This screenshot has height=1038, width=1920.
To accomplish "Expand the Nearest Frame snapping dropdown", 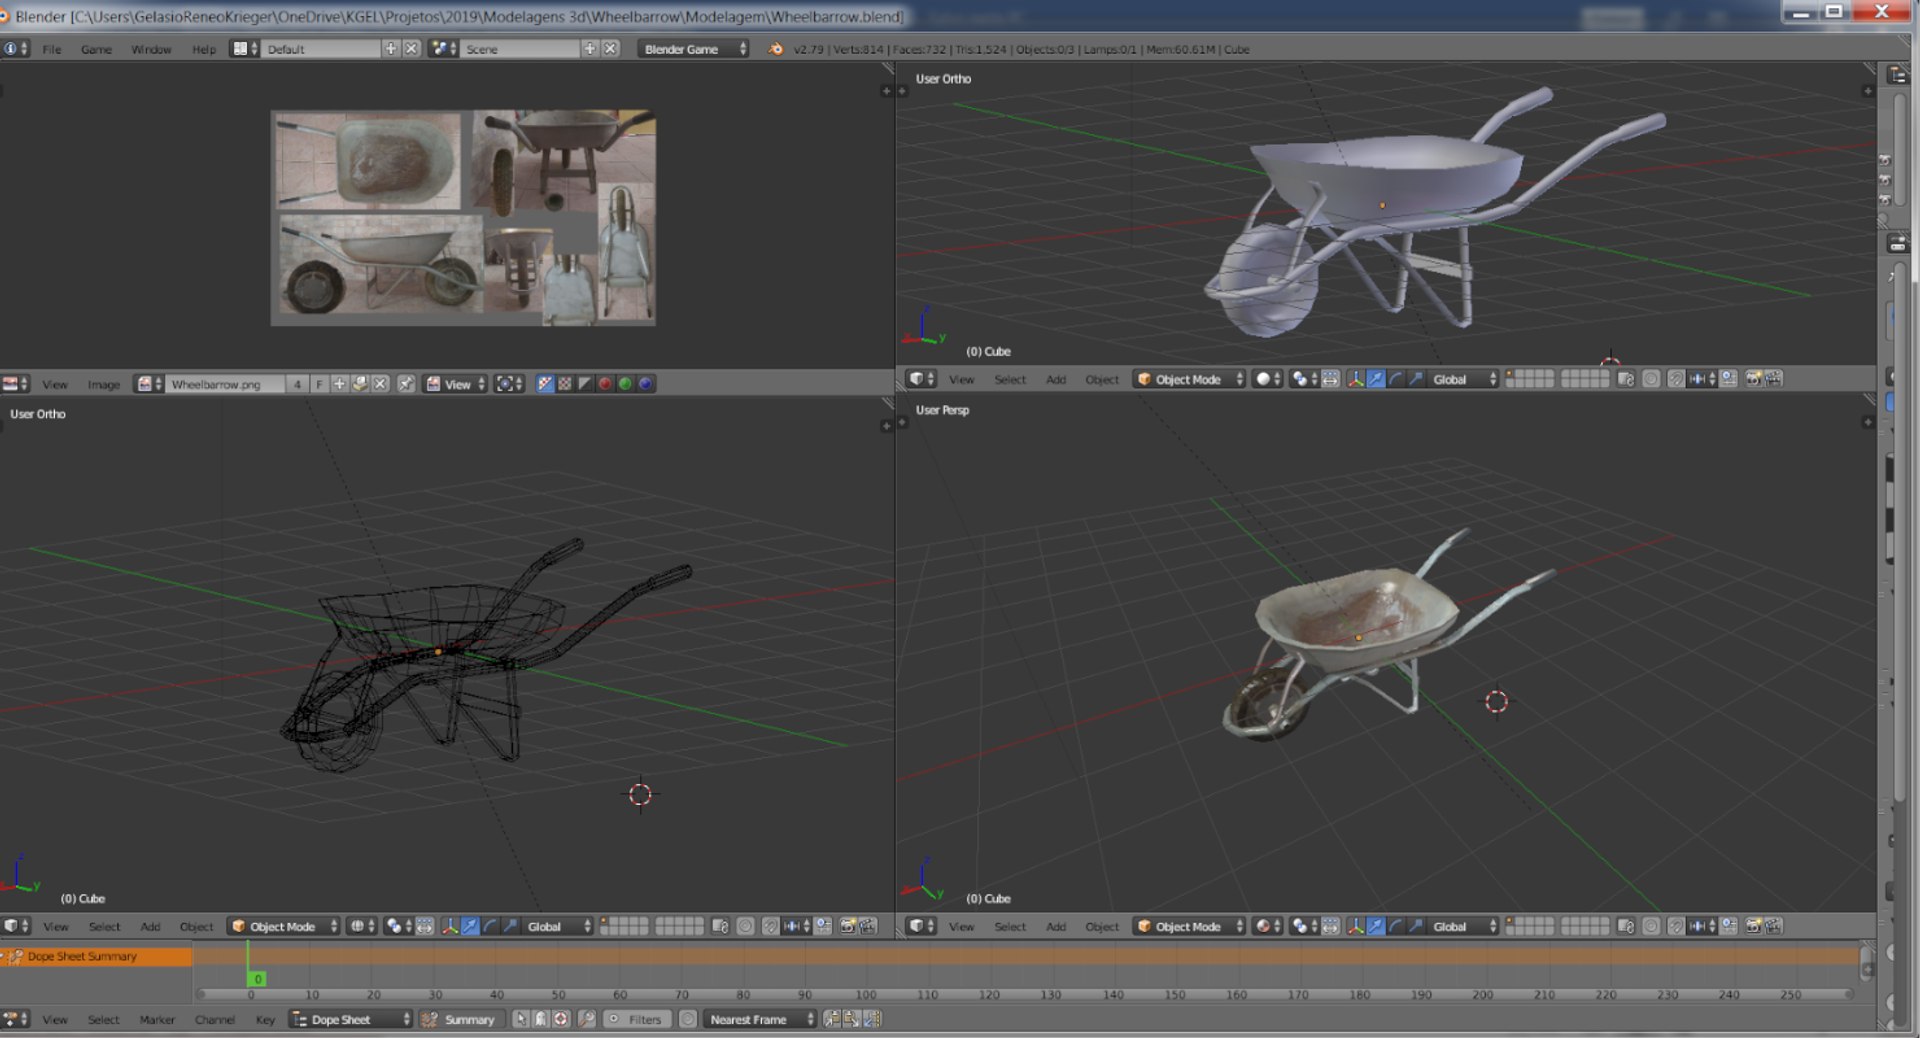I will tap(760, 1019).
